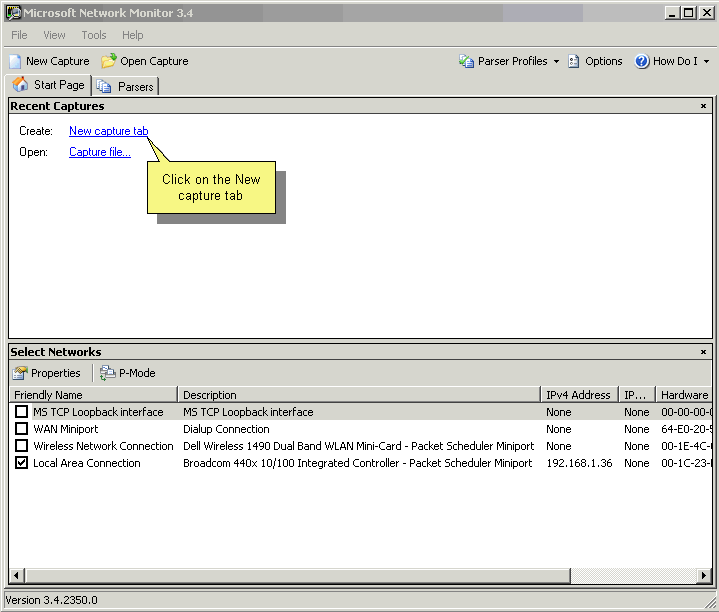Open the Help menu

(133, 35)
